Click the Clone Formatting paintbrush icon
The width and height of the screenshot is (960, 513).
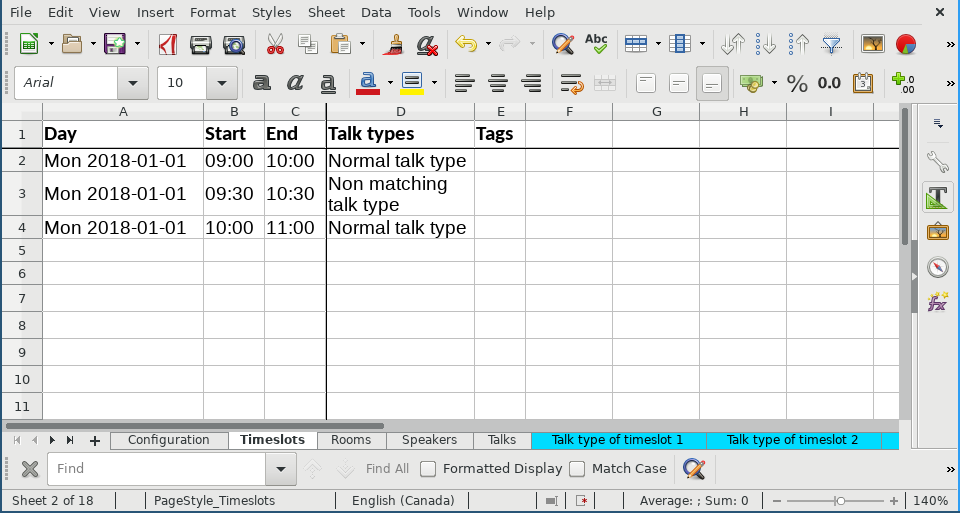394,44
